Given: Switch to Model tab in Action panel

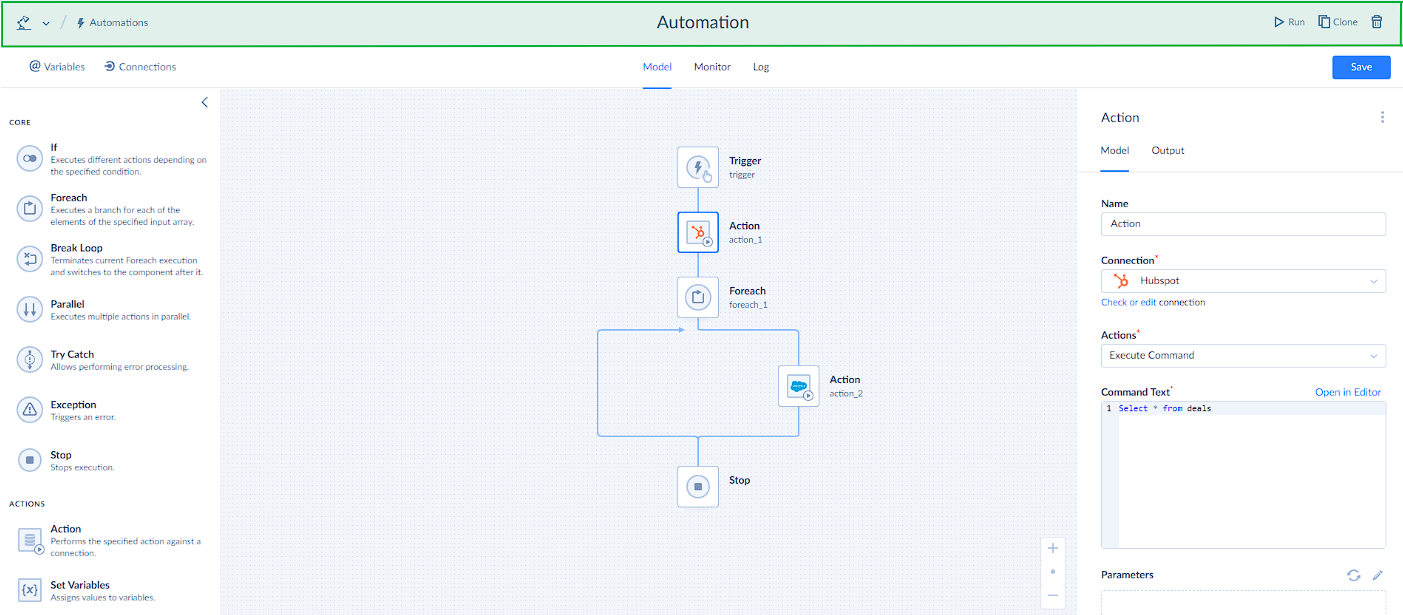Looking at the screenshot, I should 1115,151.
